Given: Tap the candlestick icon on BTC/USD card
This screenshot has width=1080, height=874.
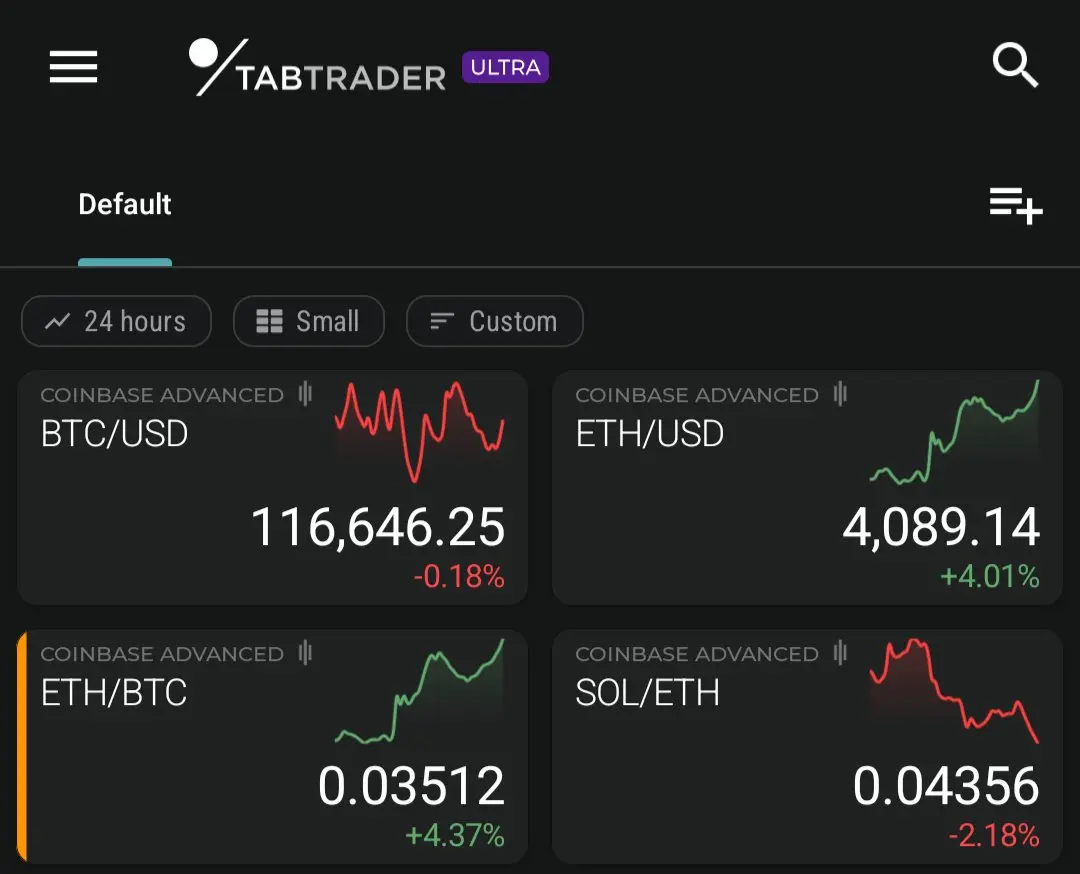Looking at the screenshot, I should 305,394.
